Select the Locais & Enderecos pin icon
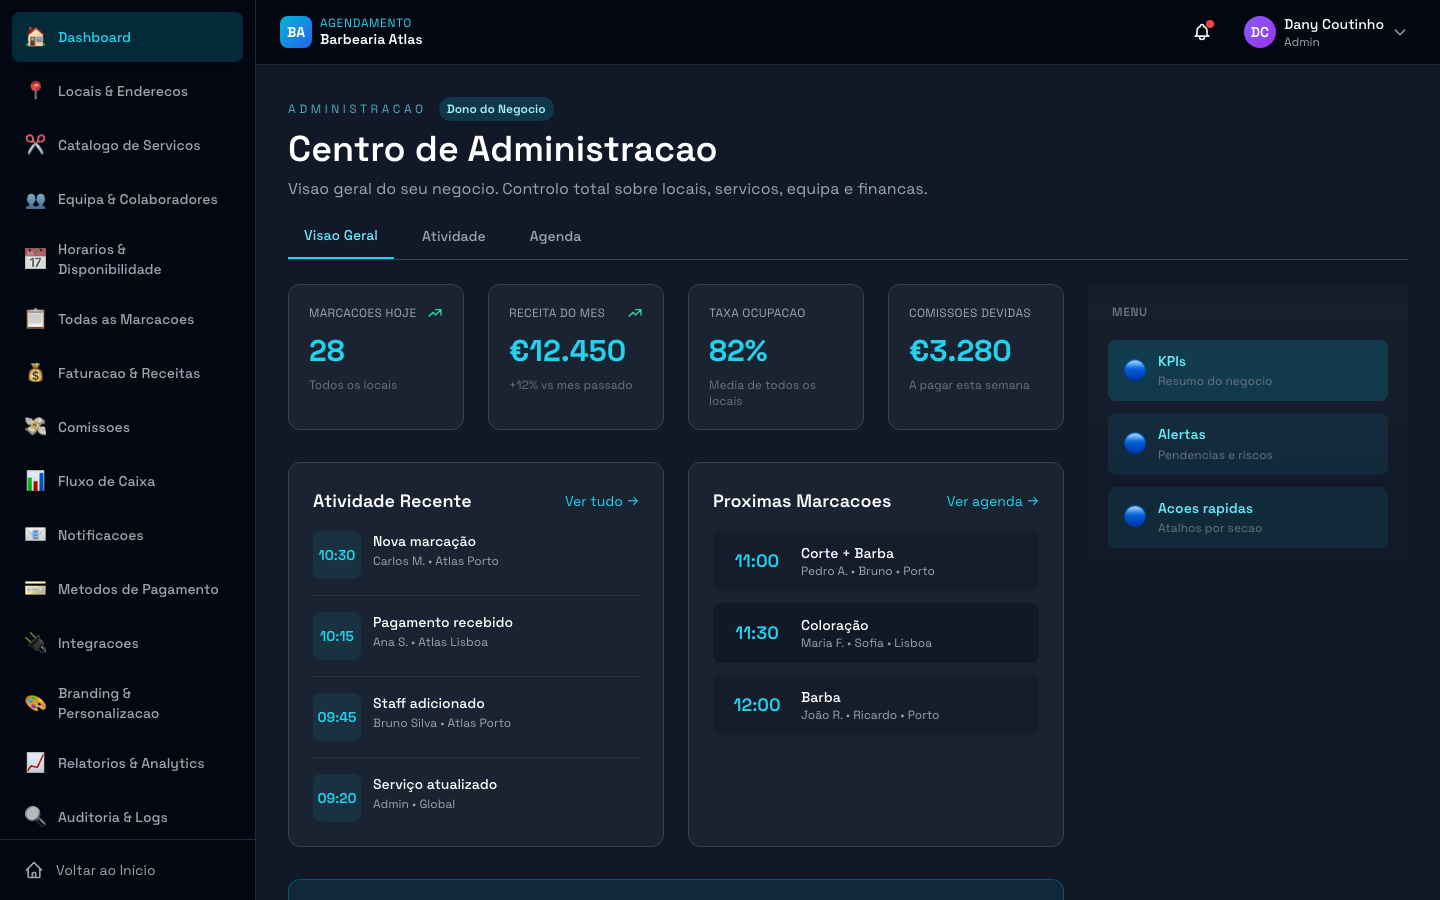 [x=35, y=91]
